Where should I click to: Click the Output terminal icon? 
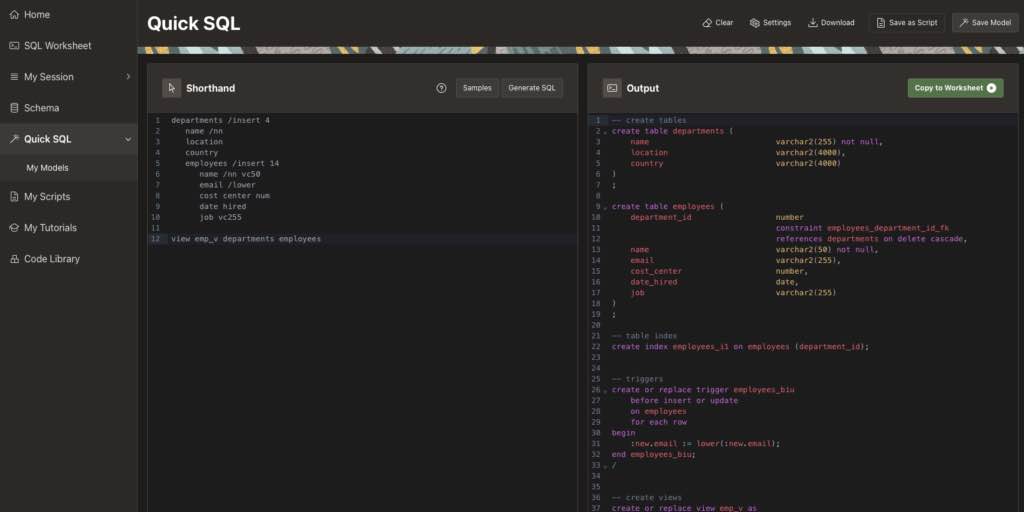coord(612,88)
